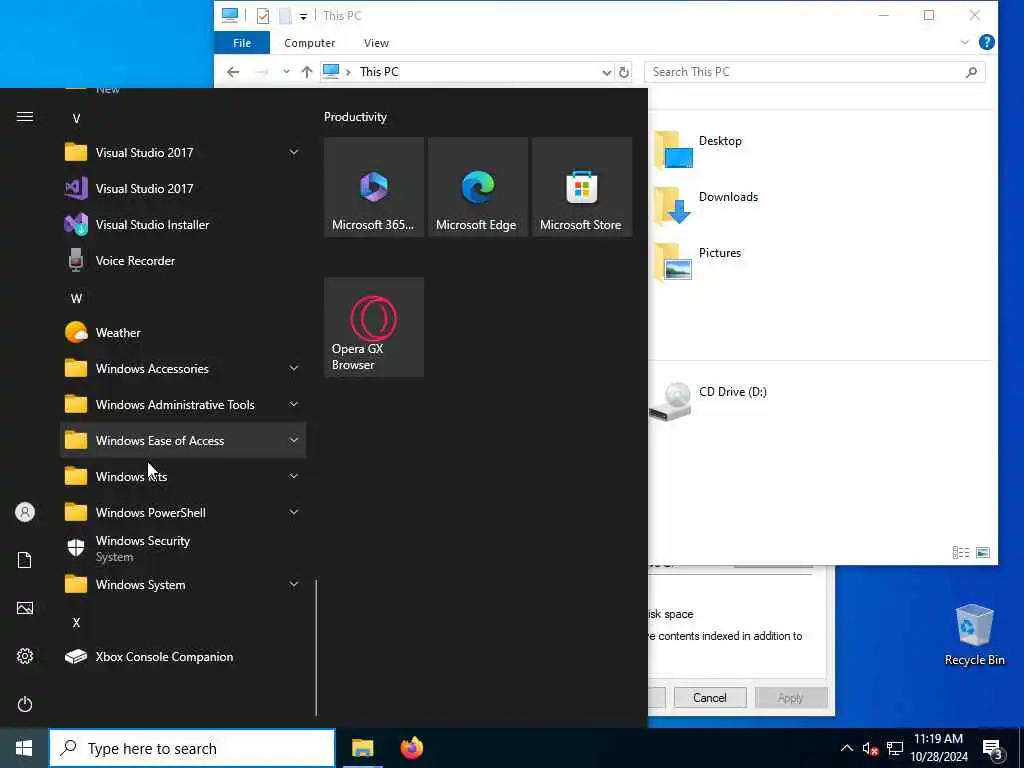Select the Pictures folder in This PC
This screenshot has height=768, width=1024.
[x=697, y=261]
